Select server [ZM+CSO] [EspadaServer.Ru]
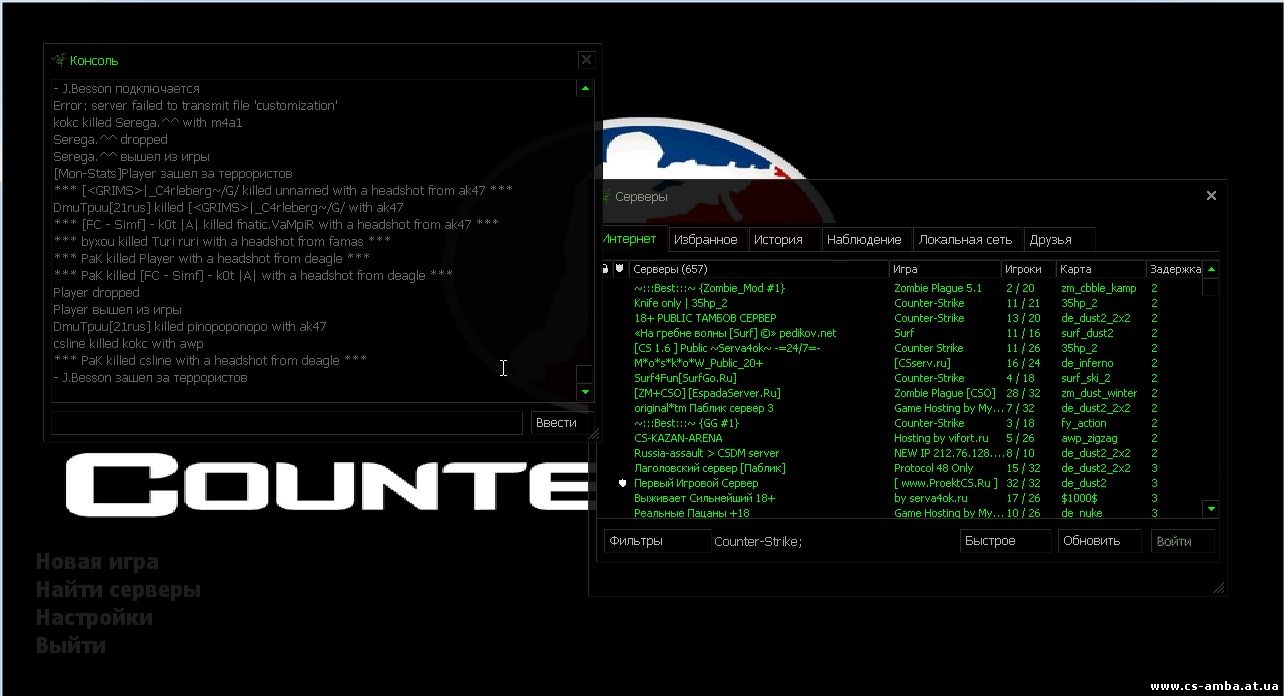 click(x=899, y=393)
